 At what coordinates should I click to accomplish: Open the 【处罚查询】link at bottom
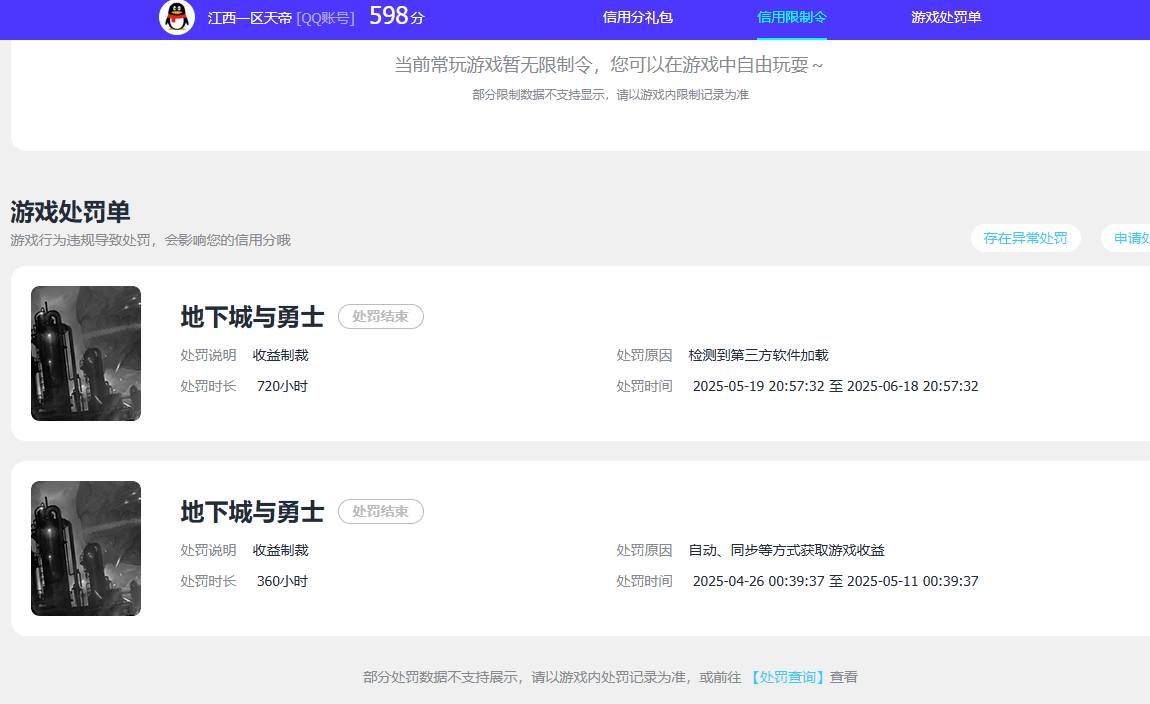(x=789, y=677)
